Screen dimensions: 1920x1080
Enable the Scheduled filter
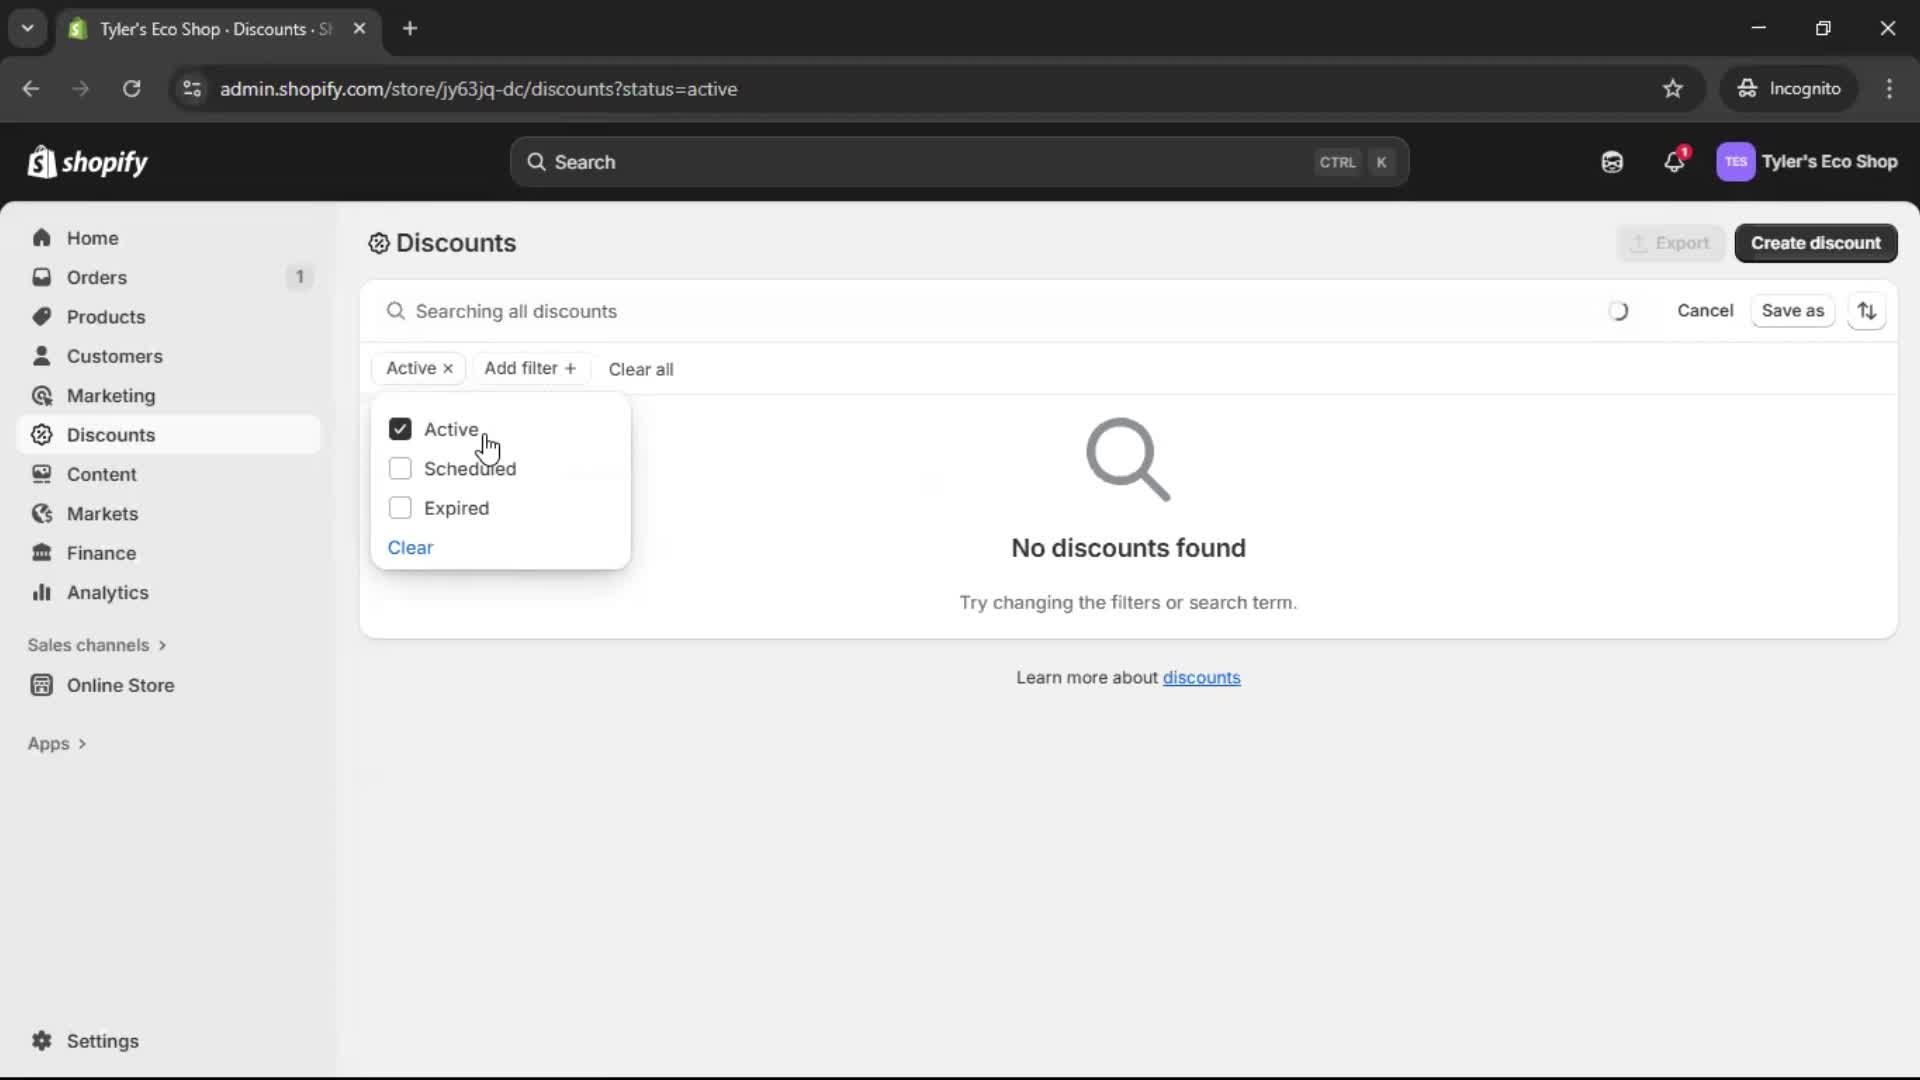pyautogui.click(x=400, y=468)
